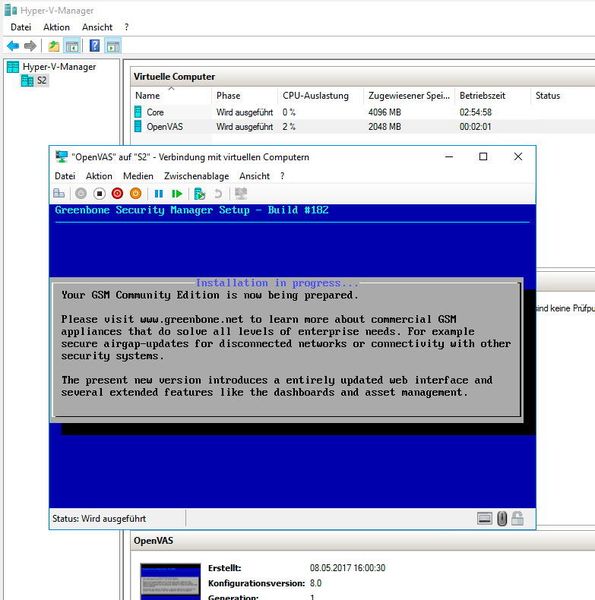Image resolution: width=595 pixels, height=600 pixels.
Task: Click the Virtuelle Computer panel header
Action: [362, 77]
